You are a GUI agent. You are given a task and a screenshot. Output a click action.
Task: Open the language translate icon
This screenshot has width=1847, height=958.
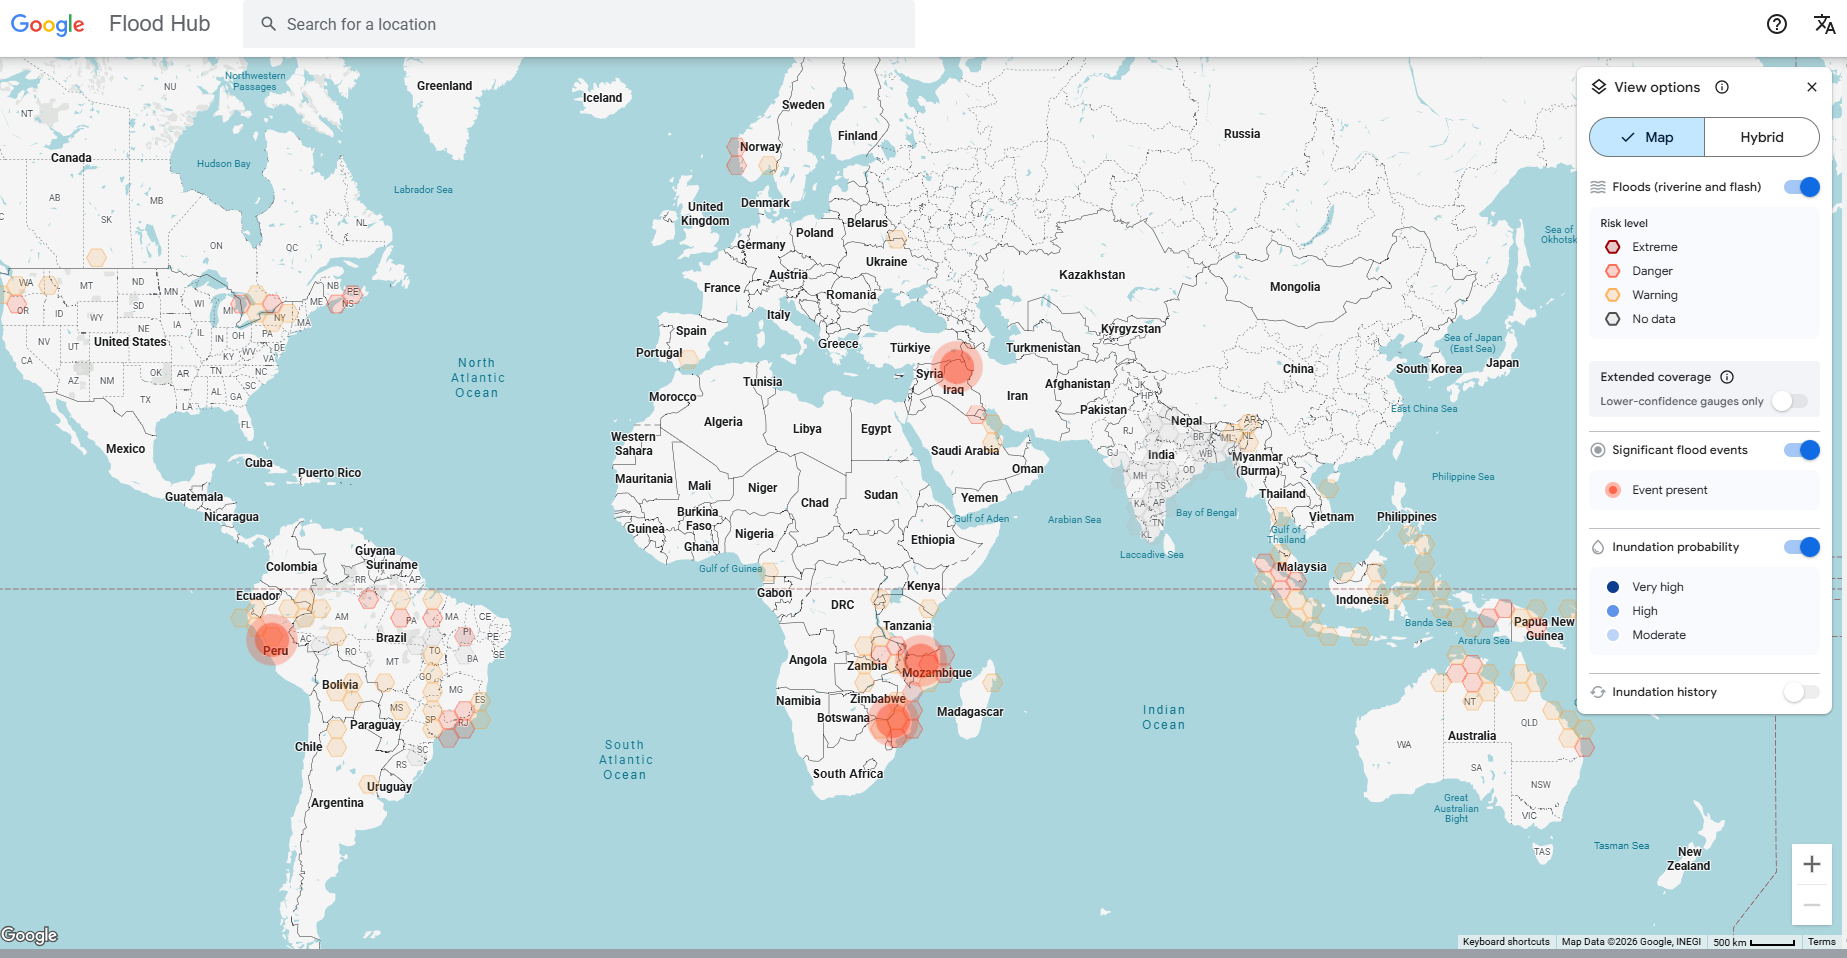(x=1824, y=24)
